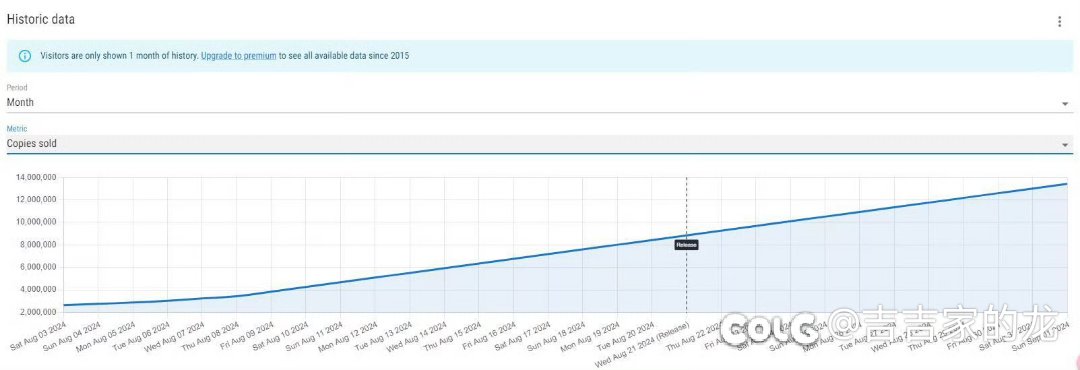
Task: Click the info icon in the notice banner
Action: click(x=25, y=56)
